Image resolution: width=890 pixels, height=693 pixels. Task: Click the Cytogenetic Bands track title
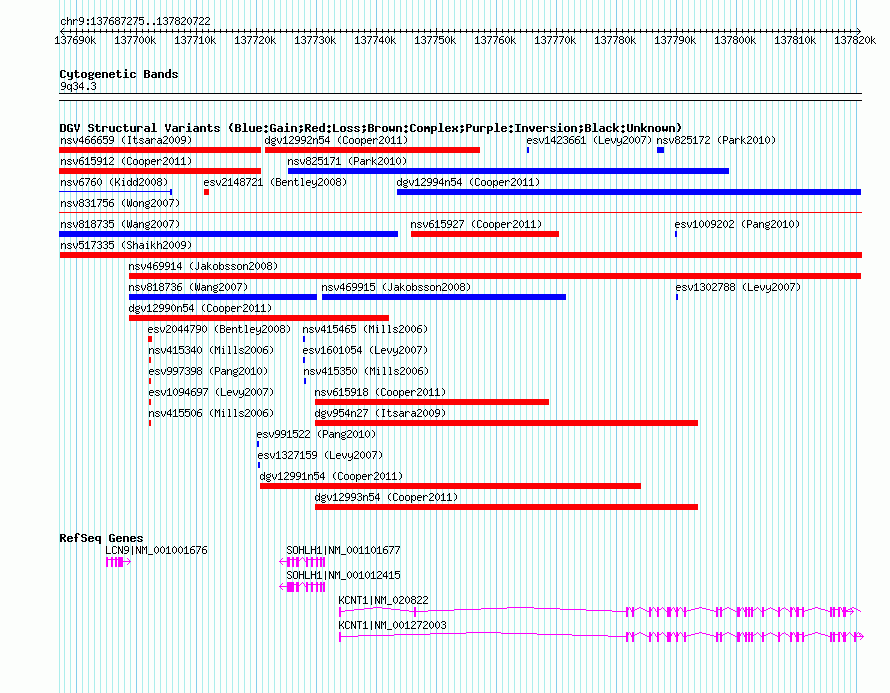click(x=119, y=74)
